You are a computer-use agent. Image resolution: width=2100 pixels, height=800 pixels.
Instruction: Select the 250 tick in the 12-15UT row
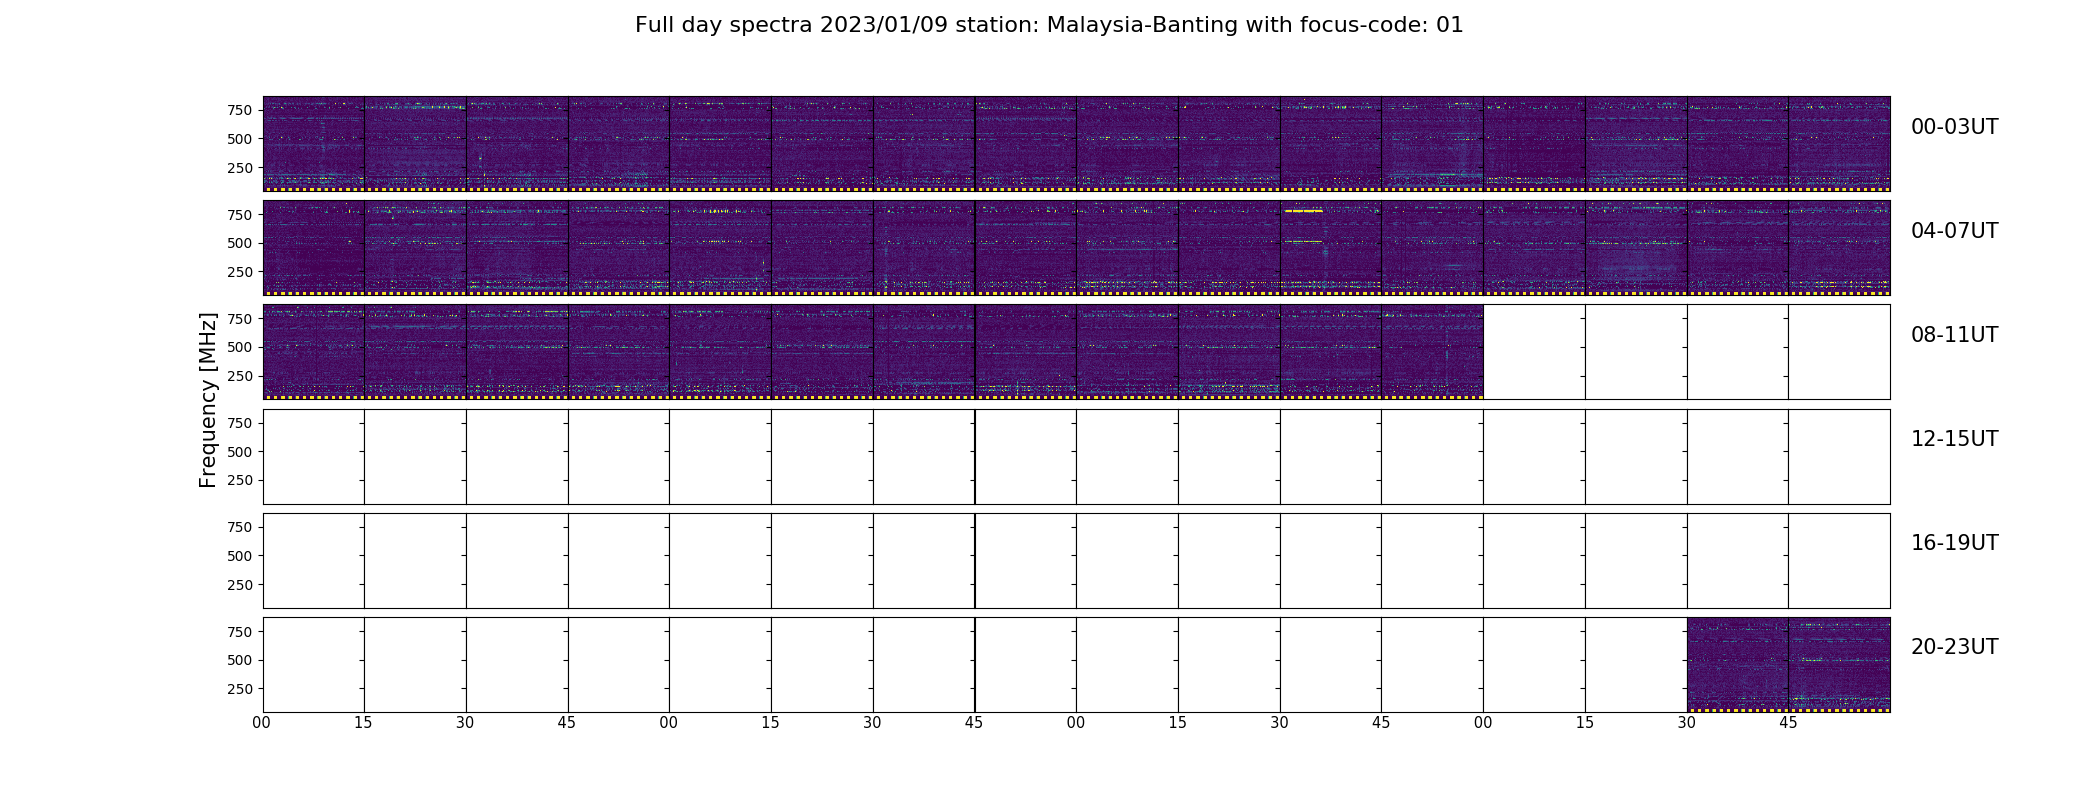point(239,480)
